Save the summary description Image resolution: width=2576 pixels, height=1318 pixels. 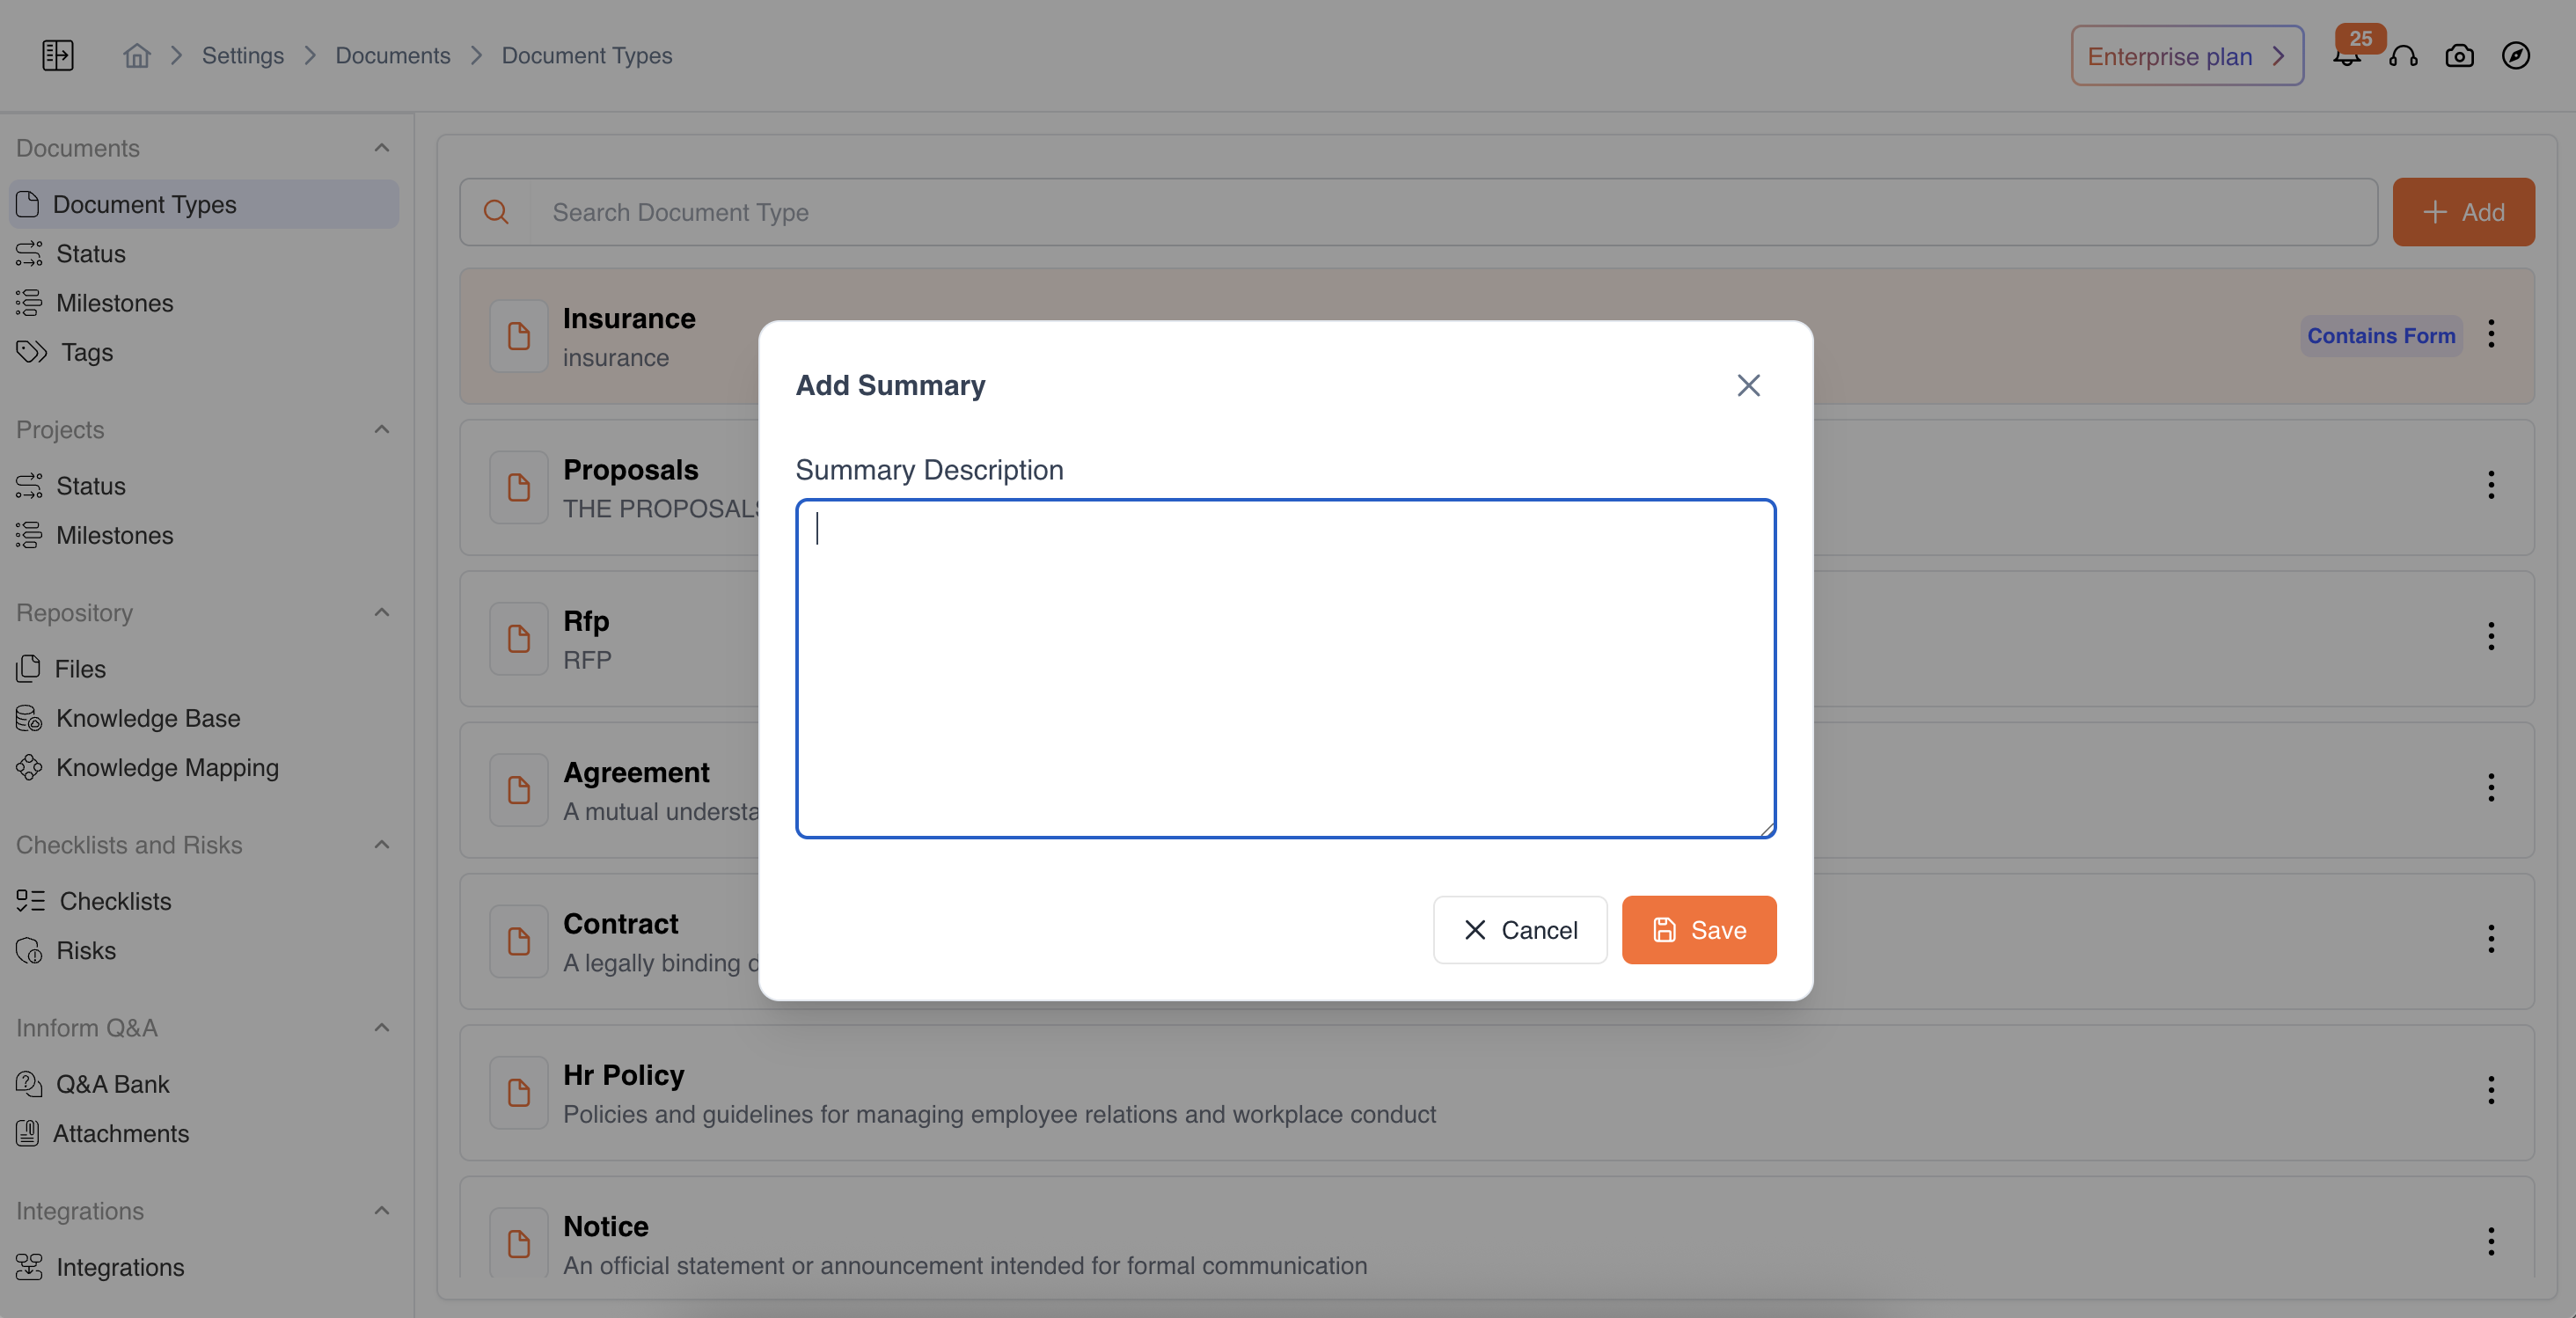(x=1698, y=930)
